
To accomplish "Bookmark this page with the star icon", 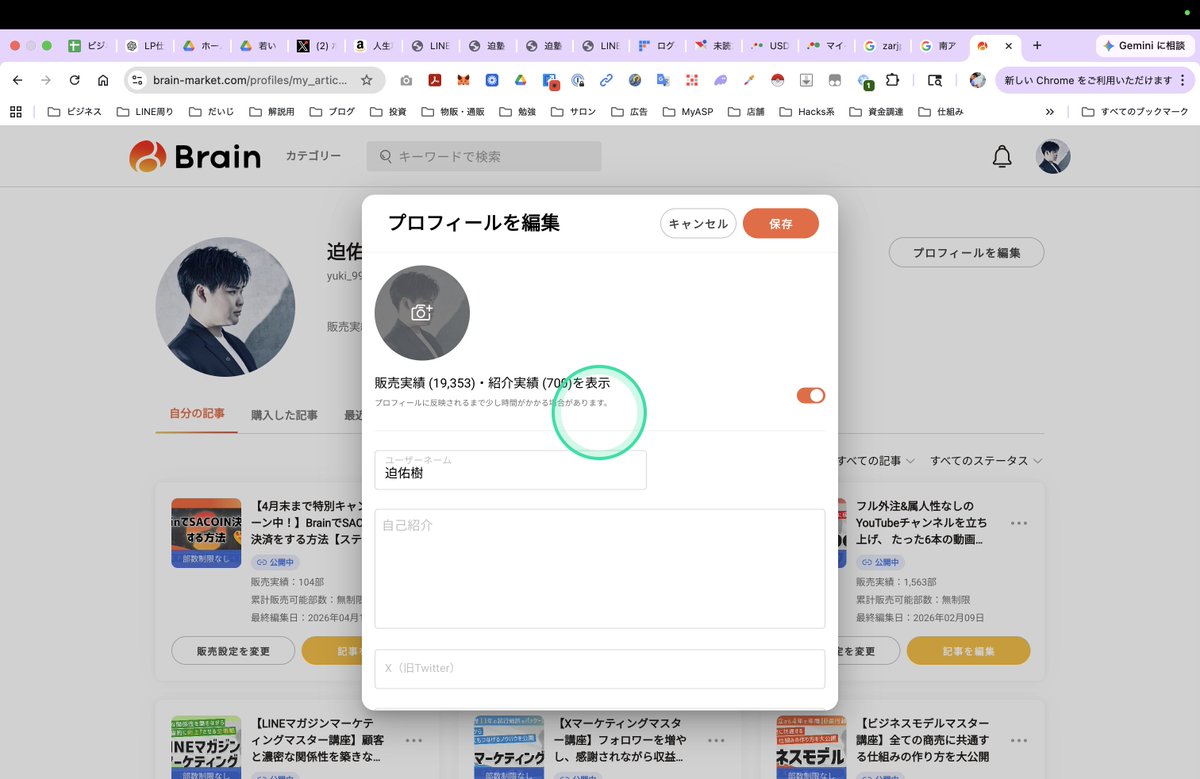I will [367, 80].
